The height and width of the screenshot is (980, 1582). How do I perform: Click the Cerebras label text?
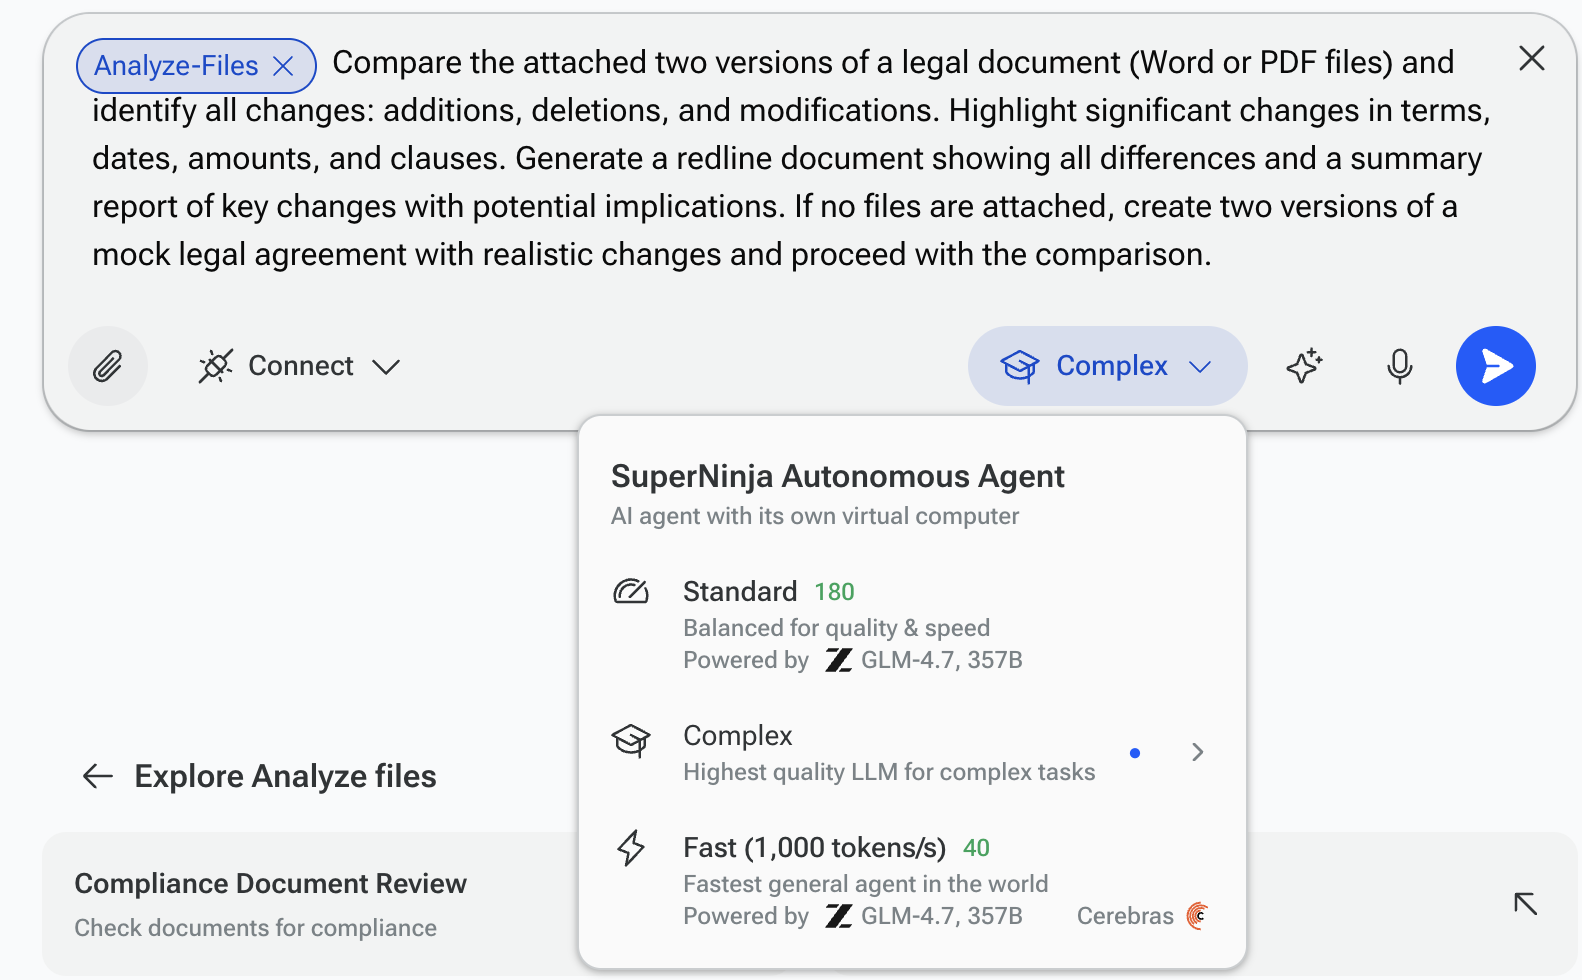click(x=1125, y=916)
